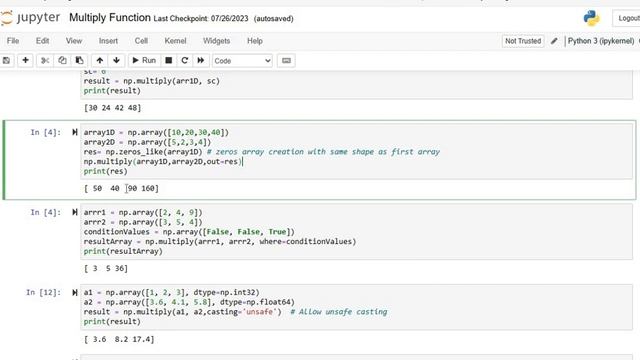Open the Kernel menu
640x360 pixels.
pyautogui.click(x=175, y=41)
